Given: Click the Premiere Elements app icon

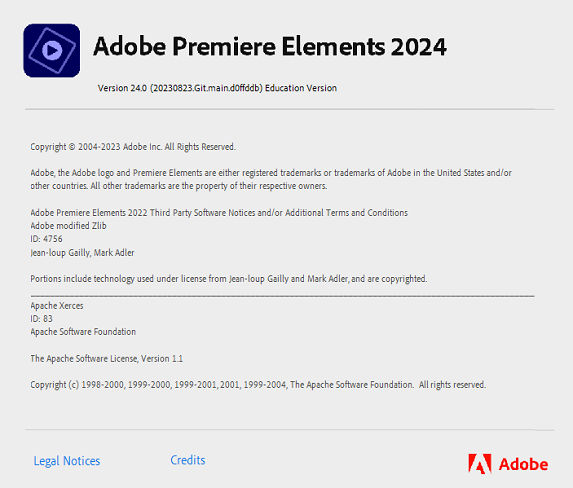Looking at the screenshot, I should (52, 50).
